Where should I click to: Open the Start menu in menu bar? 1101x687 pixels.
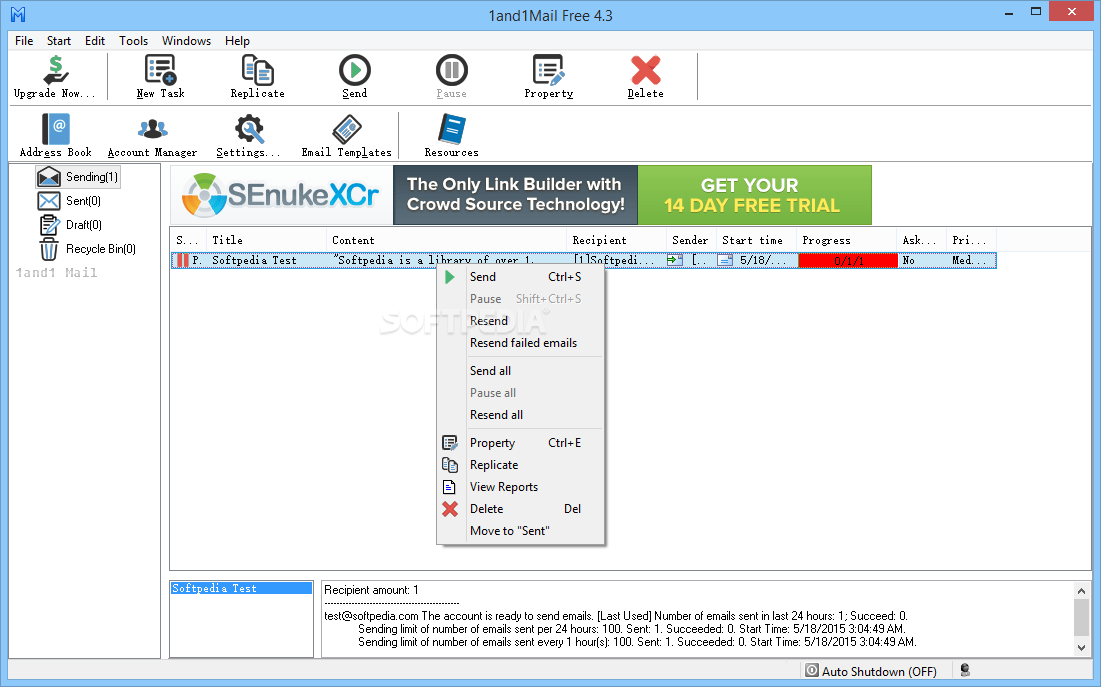click(x=59, y=41)
